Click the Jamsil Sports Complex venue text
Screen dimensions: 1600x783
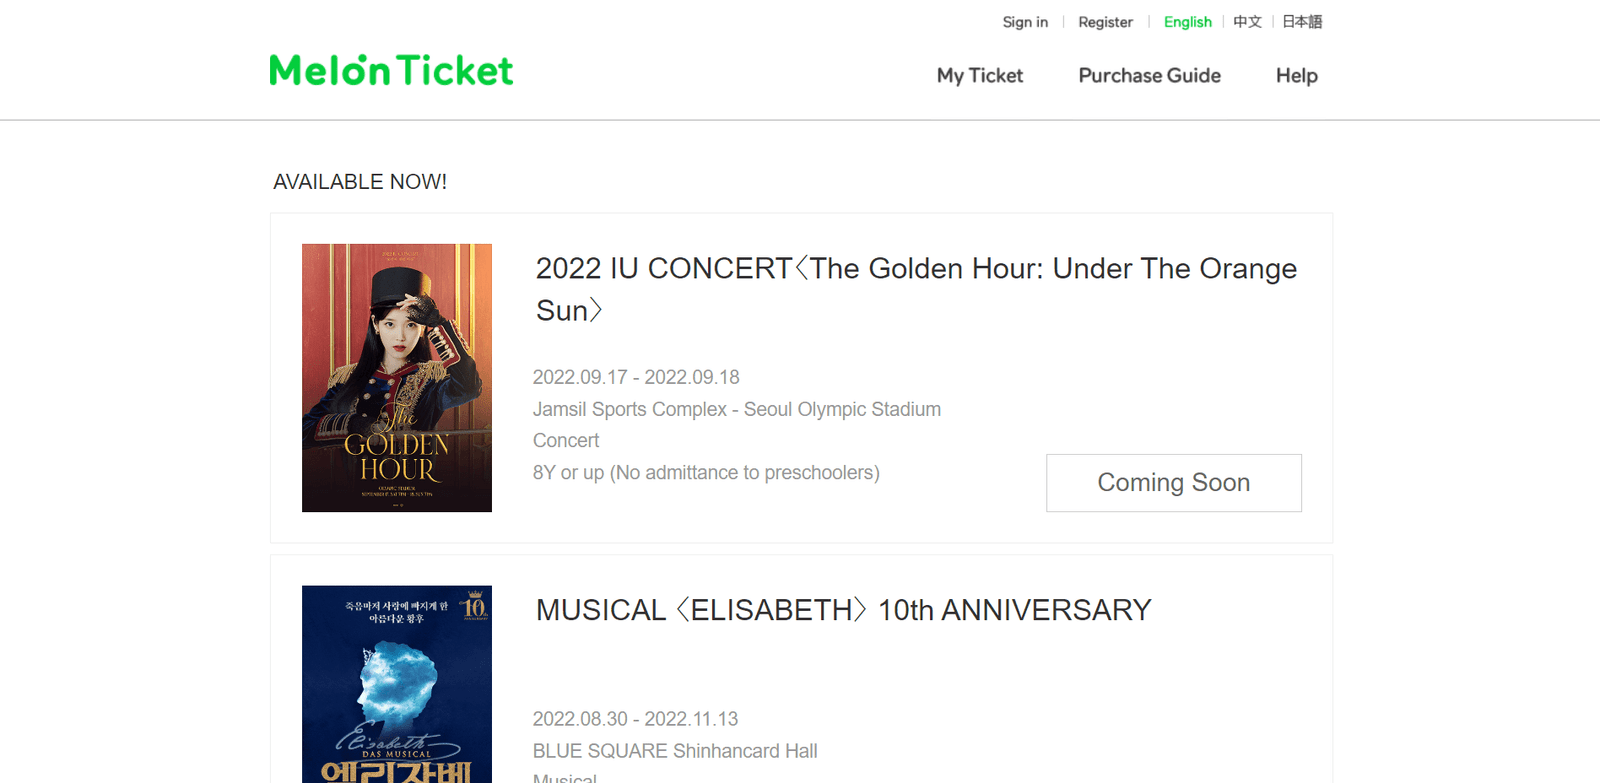click(736, 409)
